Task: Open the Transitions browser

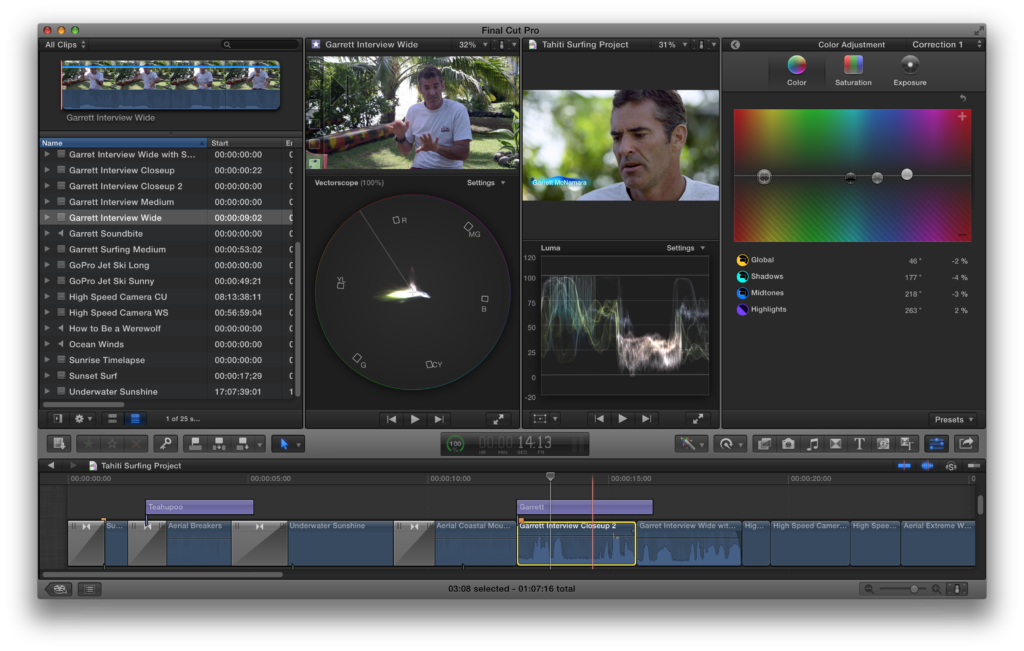Action: click(x=836, y=445)
